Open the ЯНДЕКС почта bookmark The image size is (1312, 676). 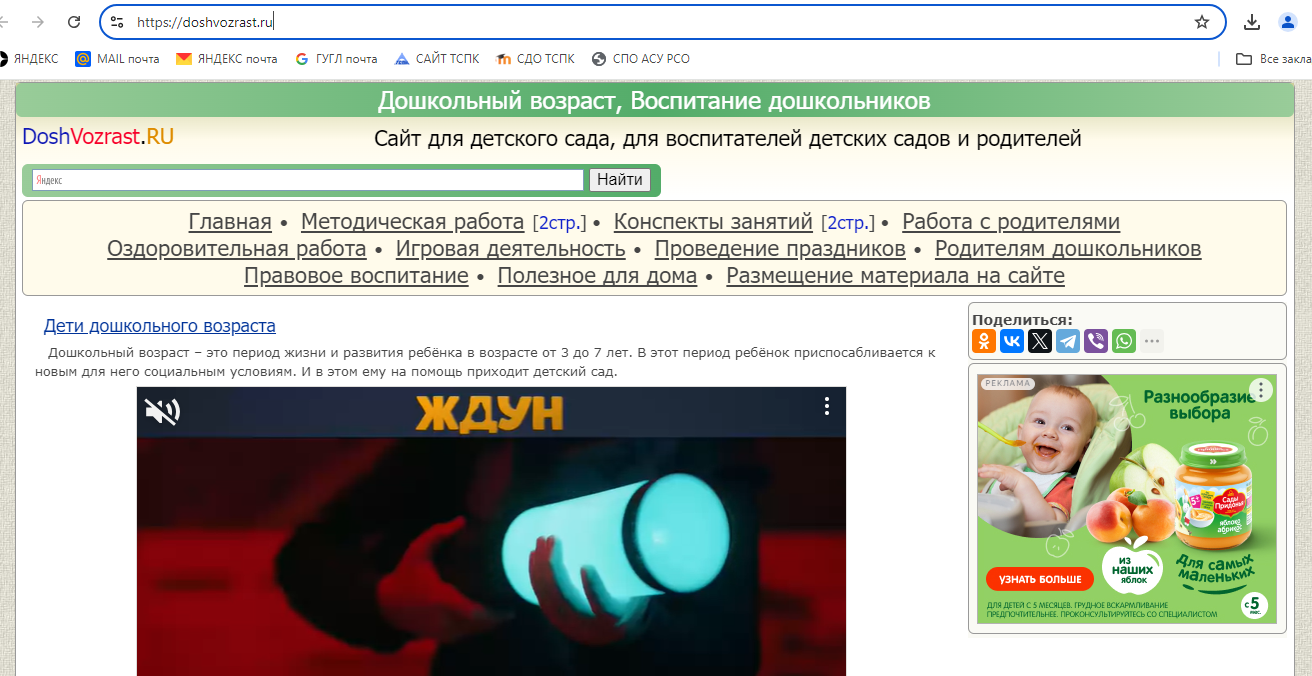(x=227, y=59)
